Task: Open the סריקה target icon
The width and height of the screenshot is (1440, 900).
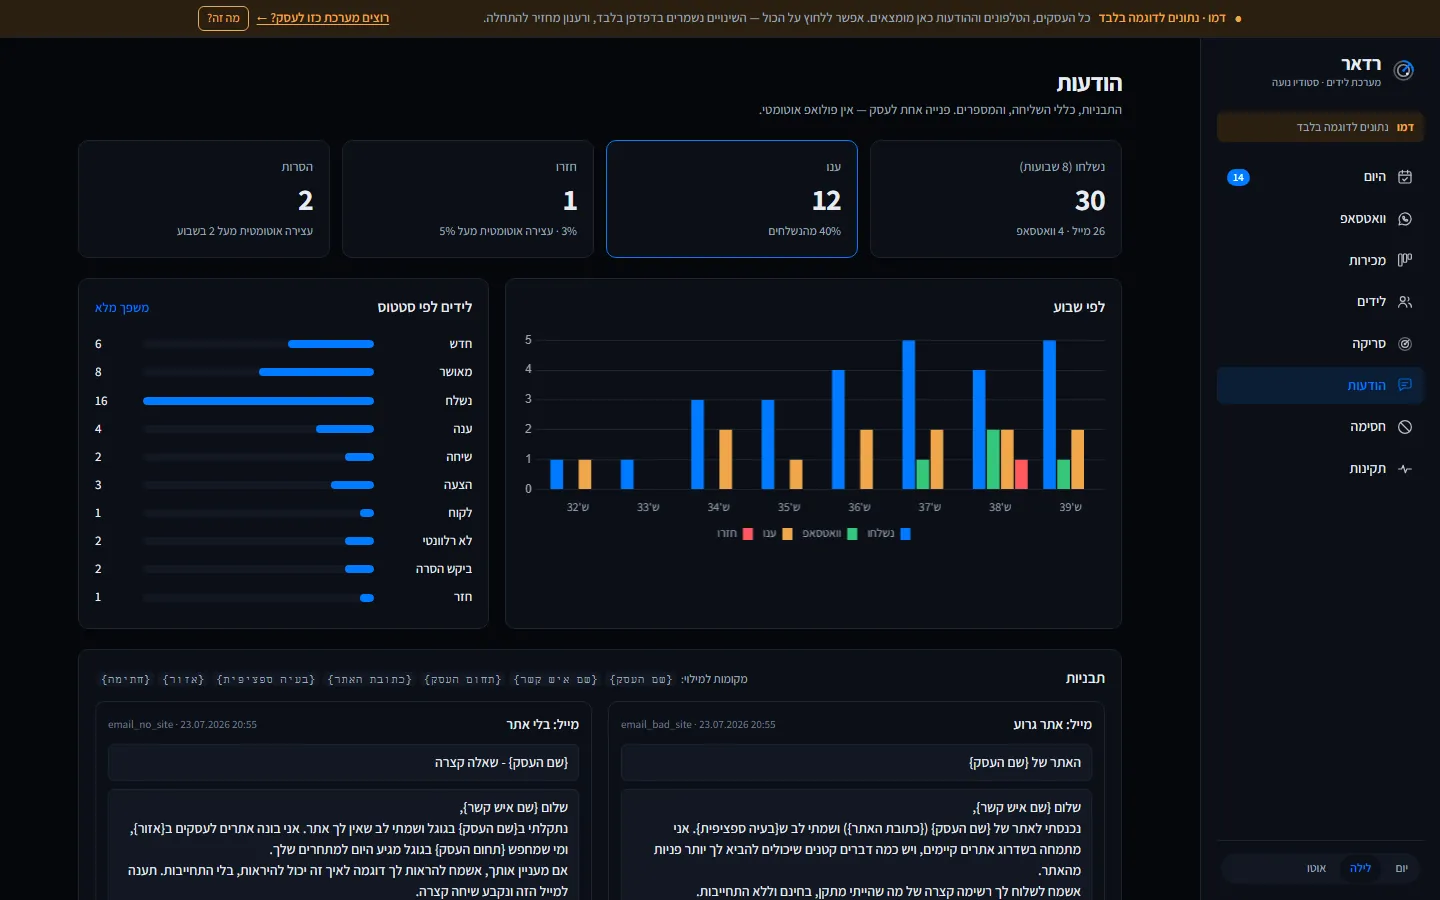Action: (x=1405, y=344)
